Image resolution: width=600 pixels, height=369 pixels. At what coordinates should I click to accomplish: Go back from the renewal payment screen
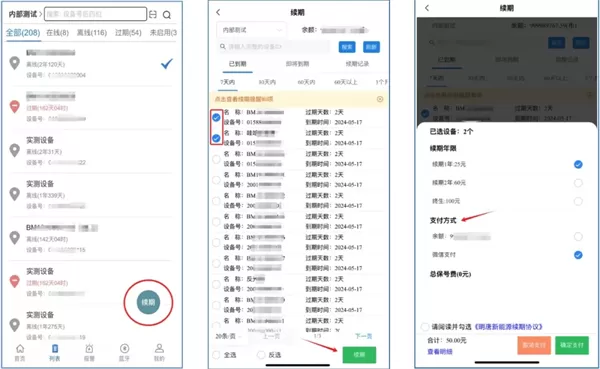[427, 8]
